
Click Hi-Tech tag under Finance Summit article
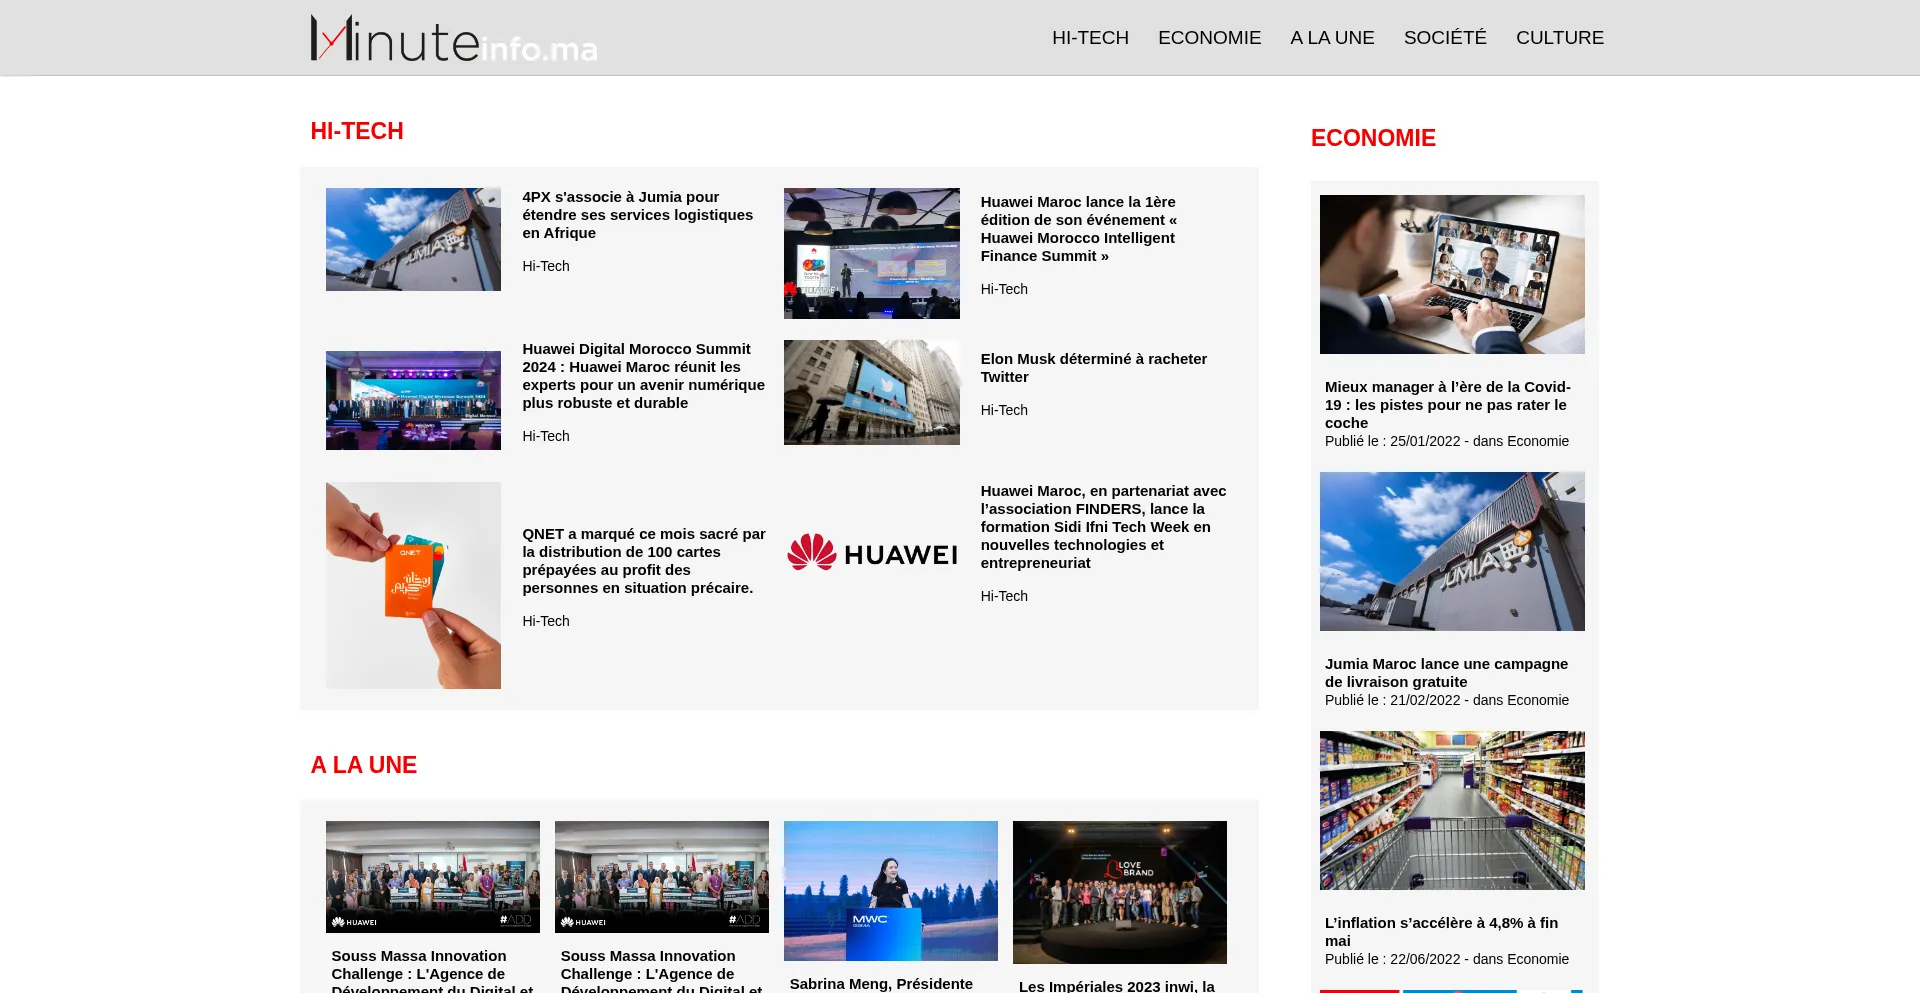pos(1004,289)
